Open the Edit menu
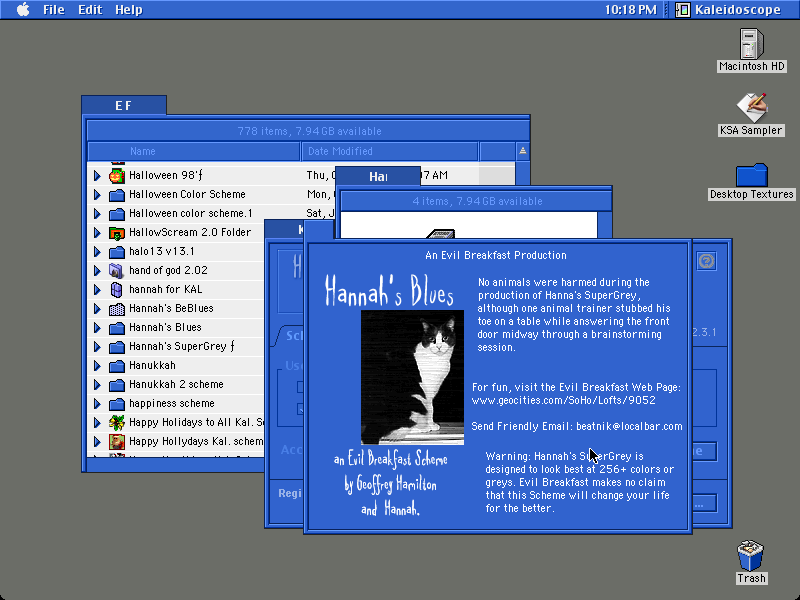This screenshot has height=600, width=800. [x=90, y=10]
